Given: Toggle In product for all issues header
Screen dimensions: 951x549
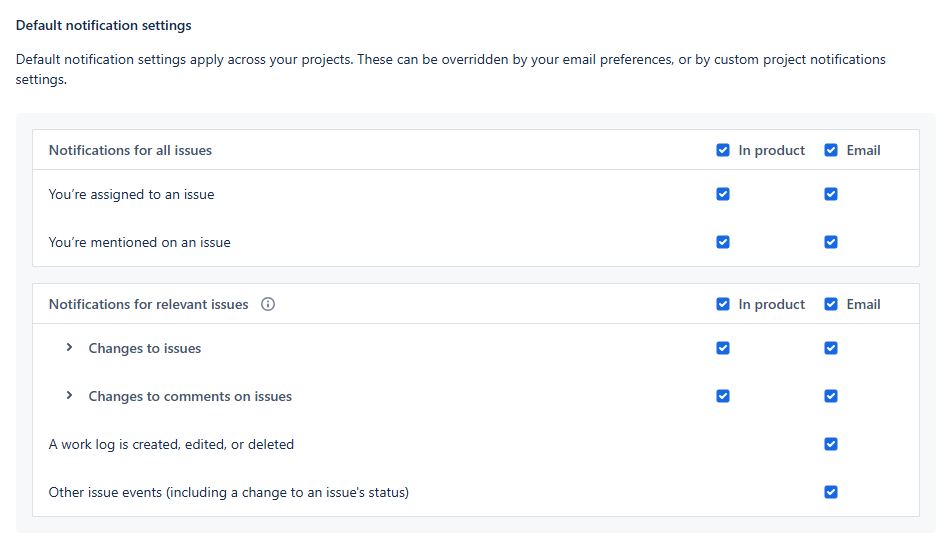Looking at the screenshot, I should [x=723, y=151].
